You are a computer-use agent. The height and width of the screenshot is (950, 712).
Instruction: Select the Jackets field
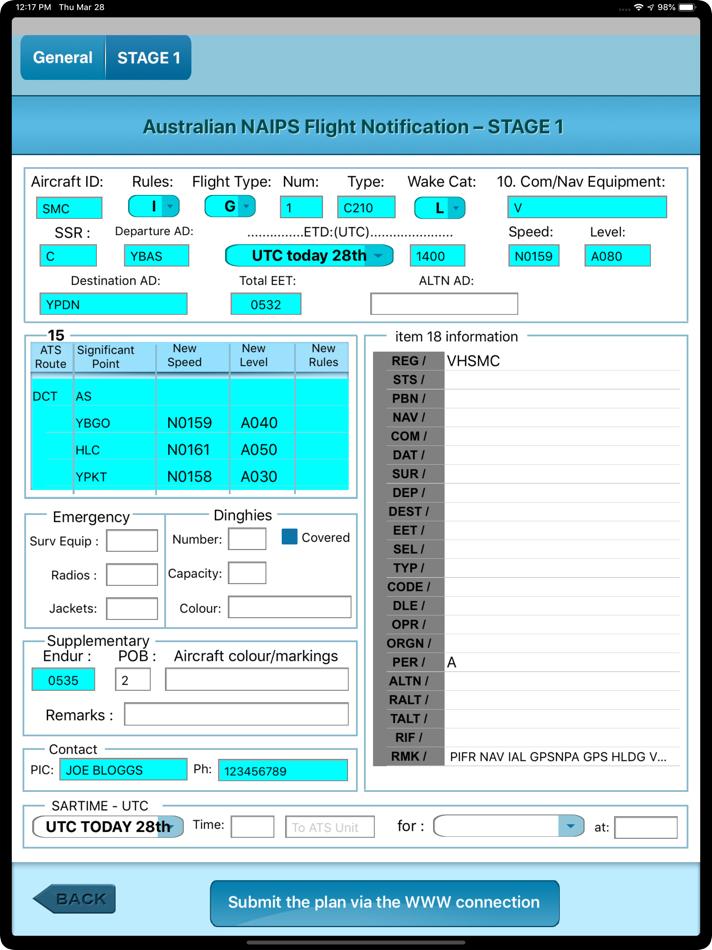[x=132, y=608]
